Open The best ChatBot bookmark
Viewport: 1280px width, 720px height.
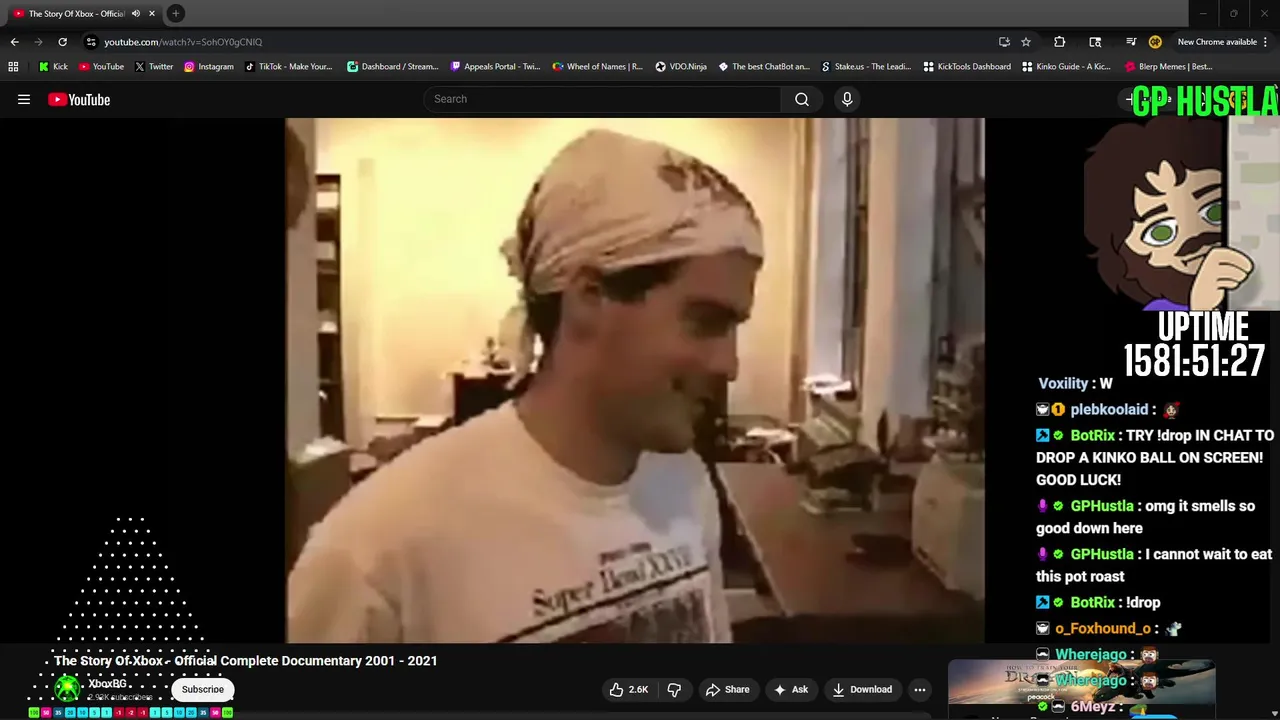[764, 67]
